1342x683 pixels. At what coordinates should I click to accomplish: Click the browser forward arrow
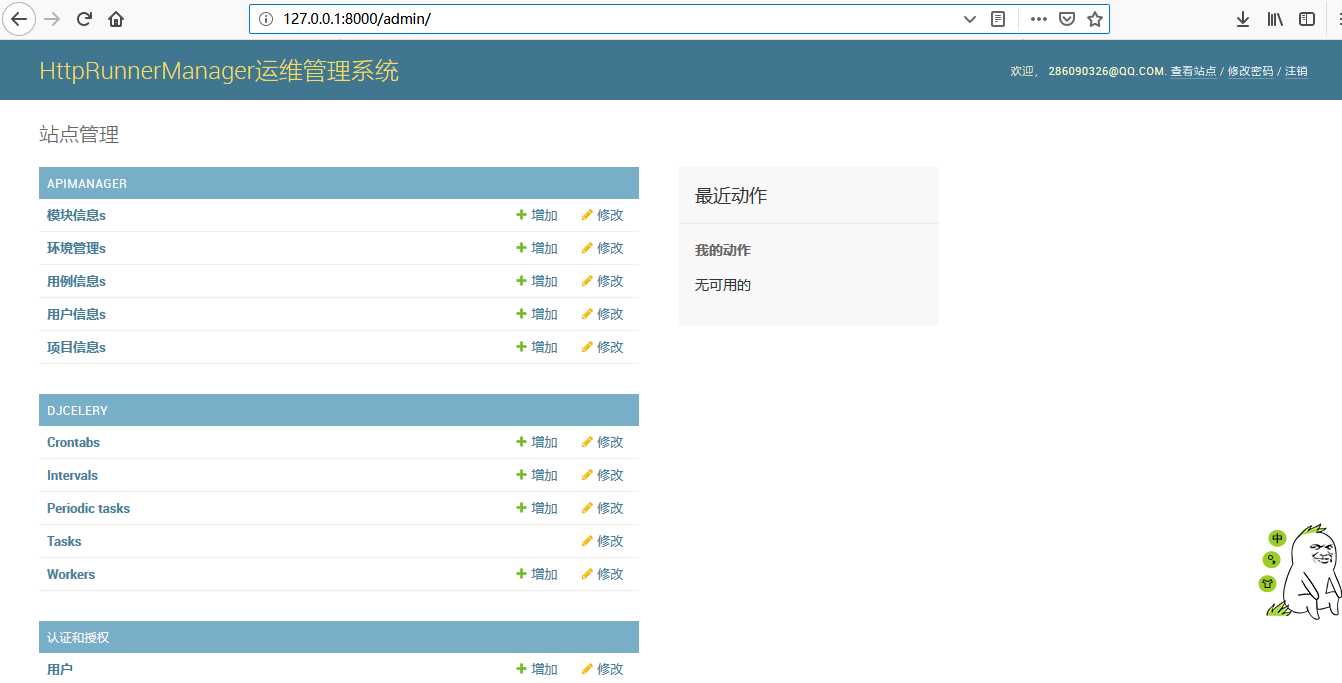[53, 19]
